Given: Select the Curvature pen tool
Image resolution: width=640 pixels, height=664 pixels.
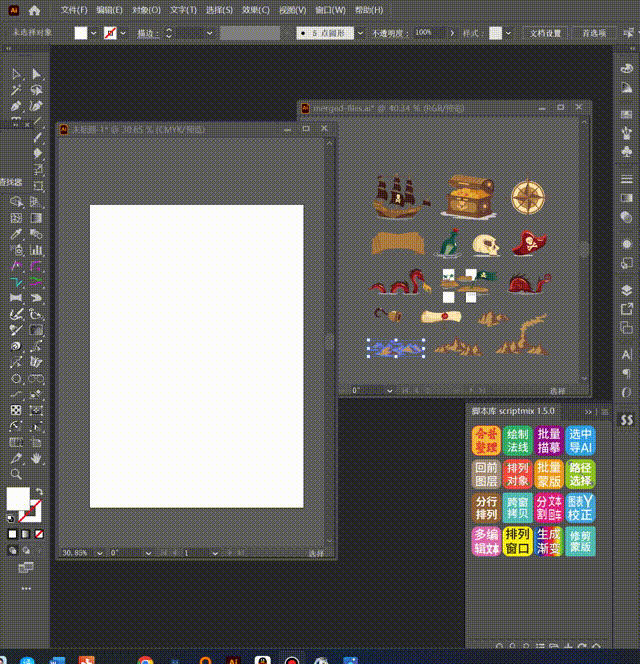Looking at the screenshot, I should coord(36,106).
